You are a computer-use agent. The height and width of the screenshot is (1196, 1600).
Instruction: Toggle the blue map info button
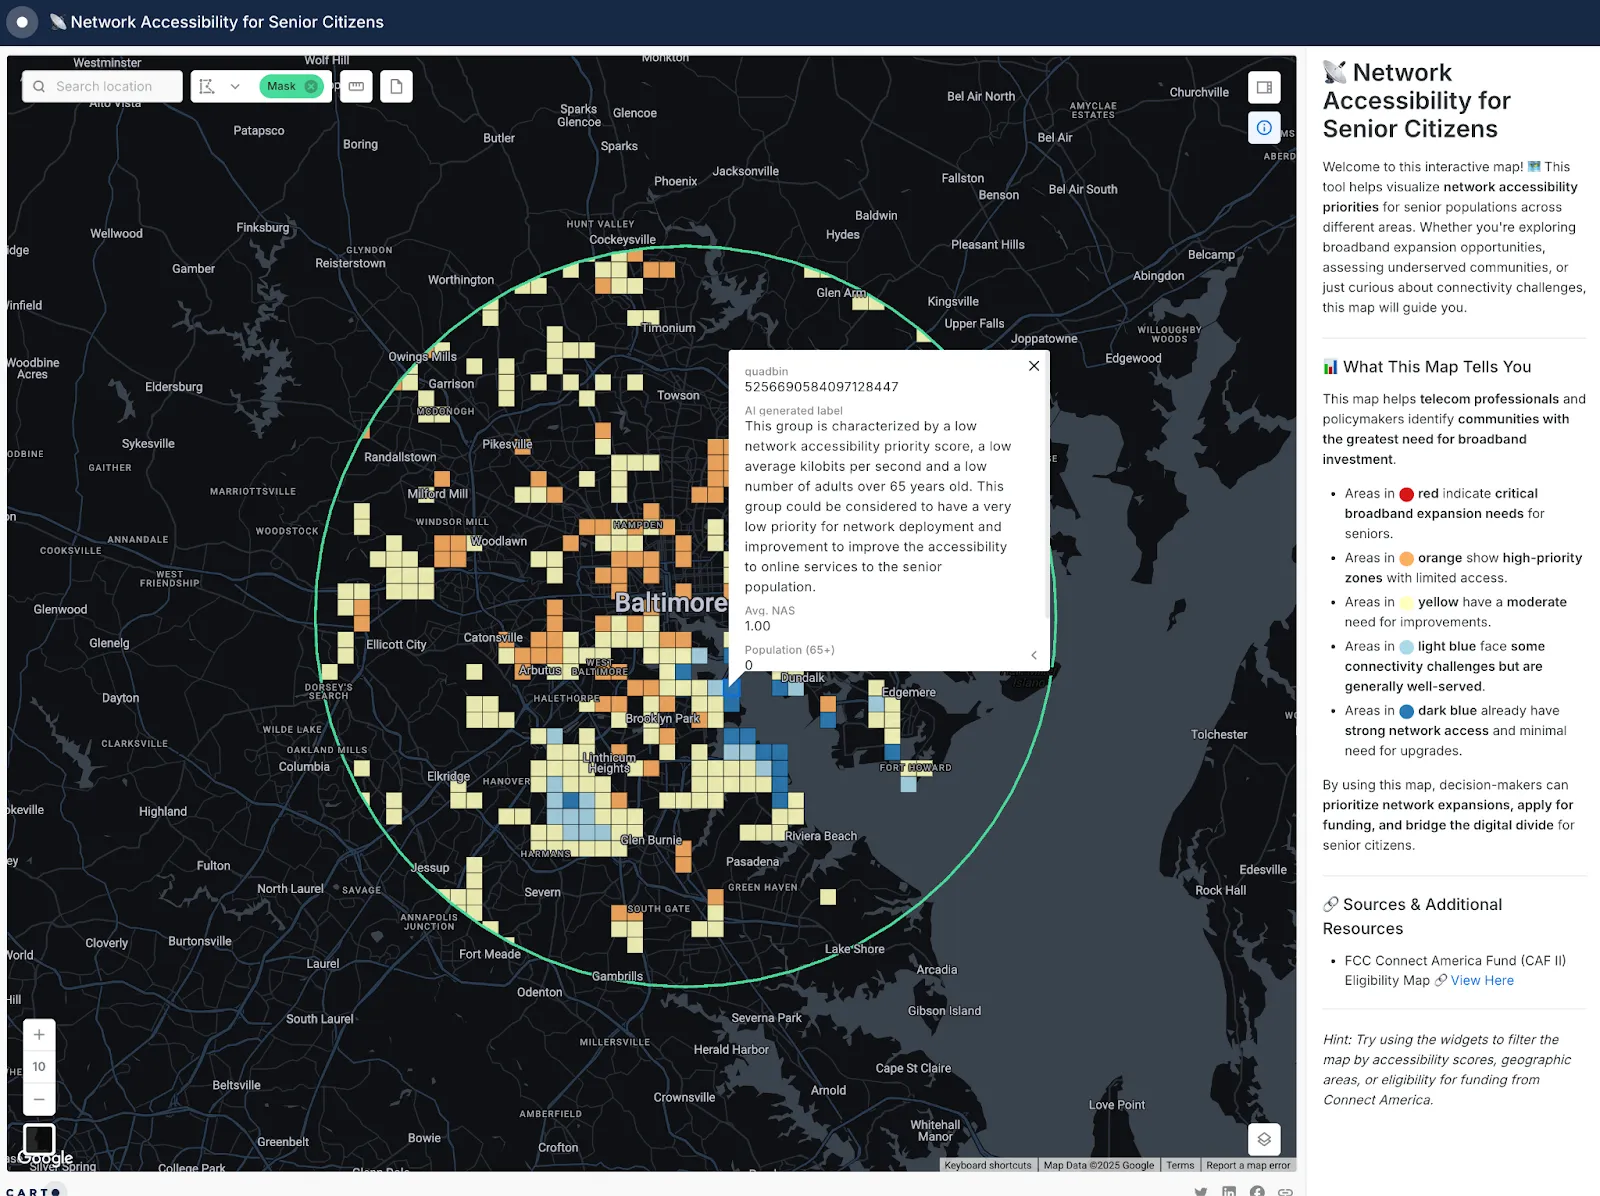(x=1264, y=128)
